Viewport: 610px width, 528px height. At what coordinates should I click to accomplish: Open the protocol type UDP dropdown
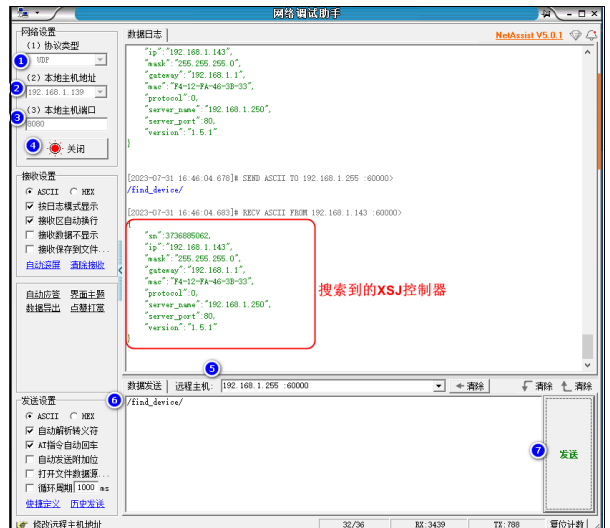tap(101, 61)
